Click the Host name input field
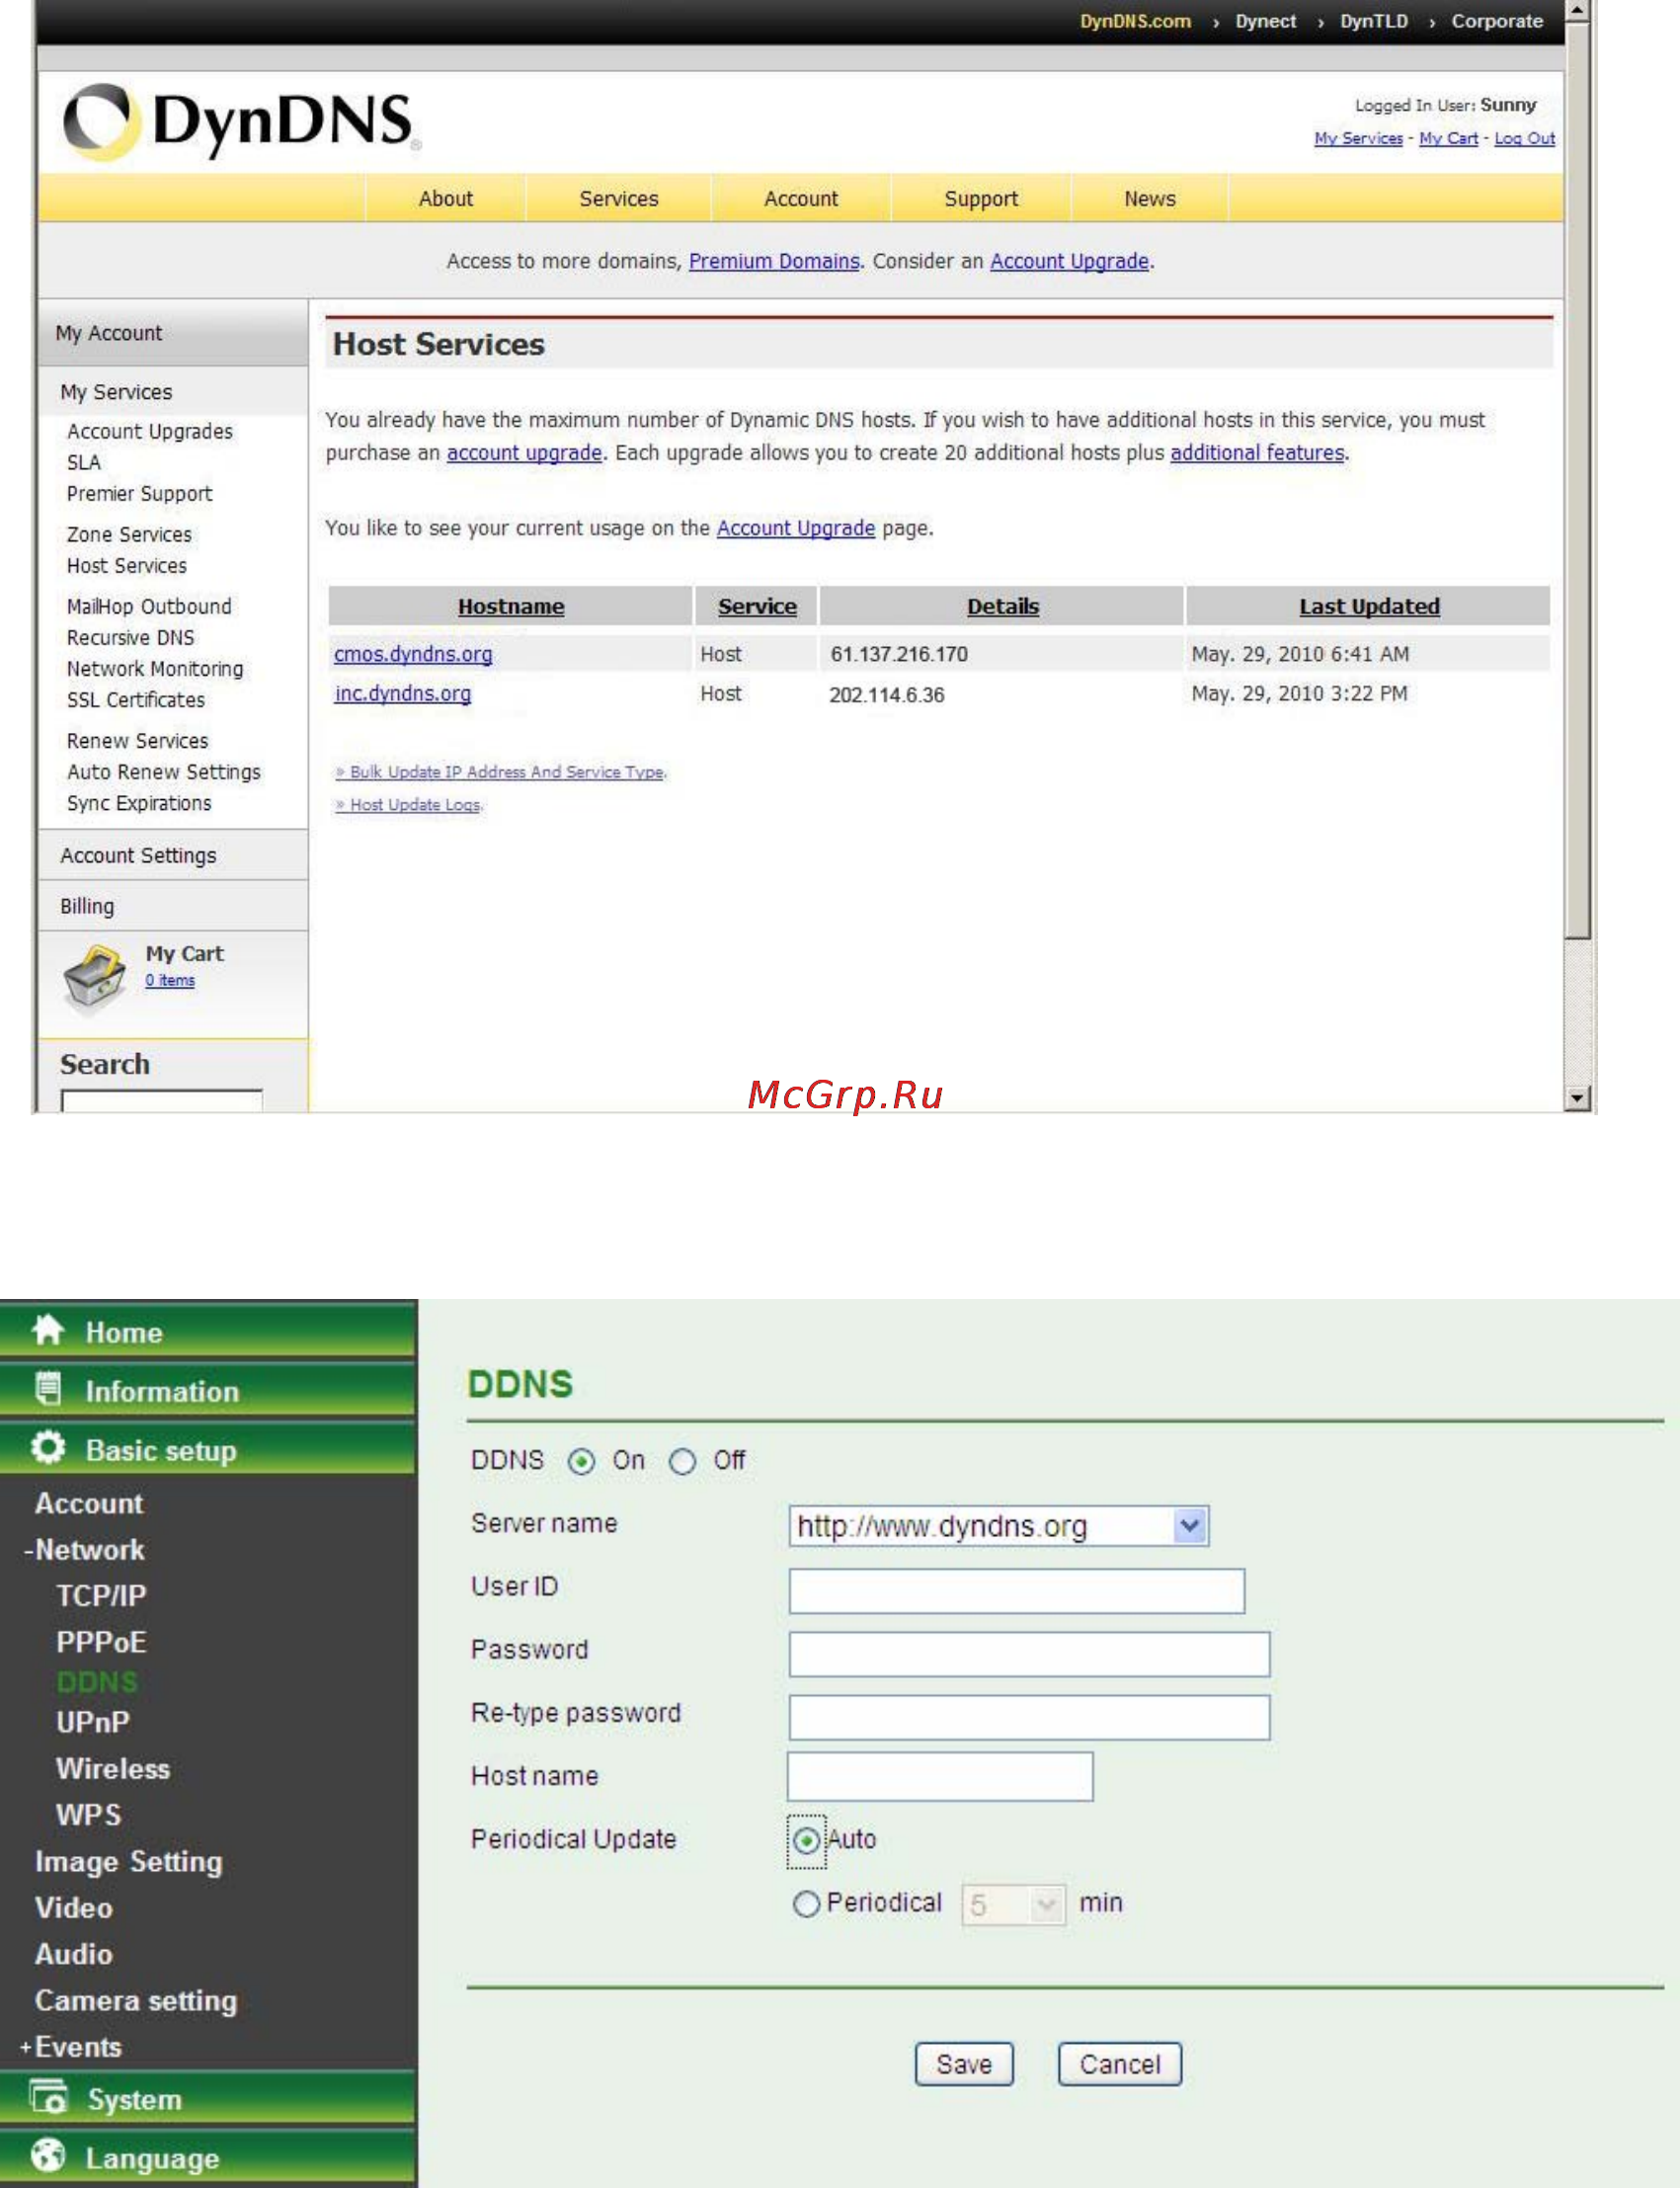The image size is (1680, 2188). 940,1777
